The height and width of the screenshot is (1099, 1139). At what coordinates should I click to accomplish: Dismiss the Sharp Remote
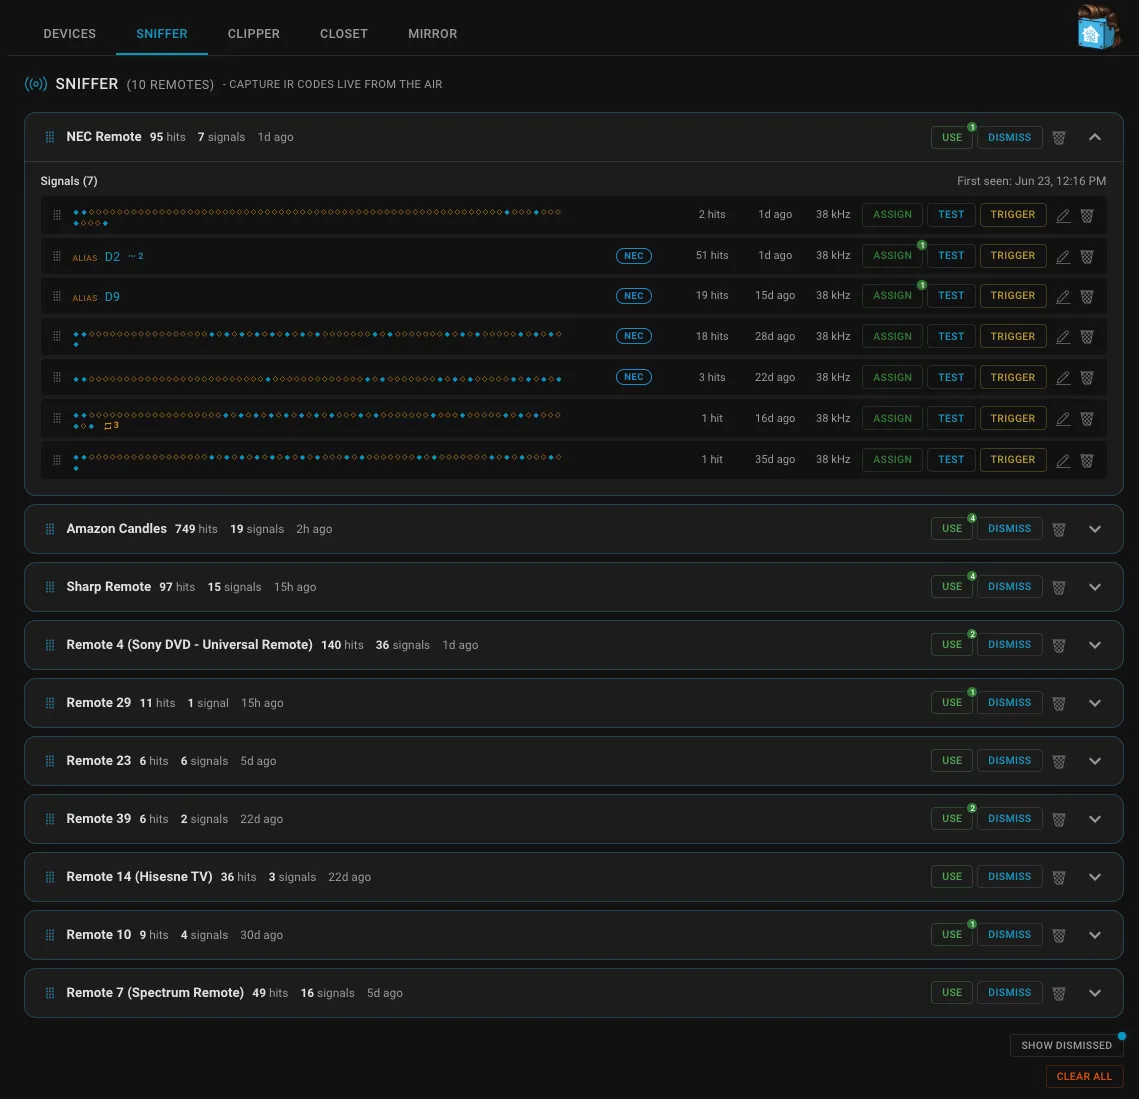pyautogui.click(x=1009, y=587)
